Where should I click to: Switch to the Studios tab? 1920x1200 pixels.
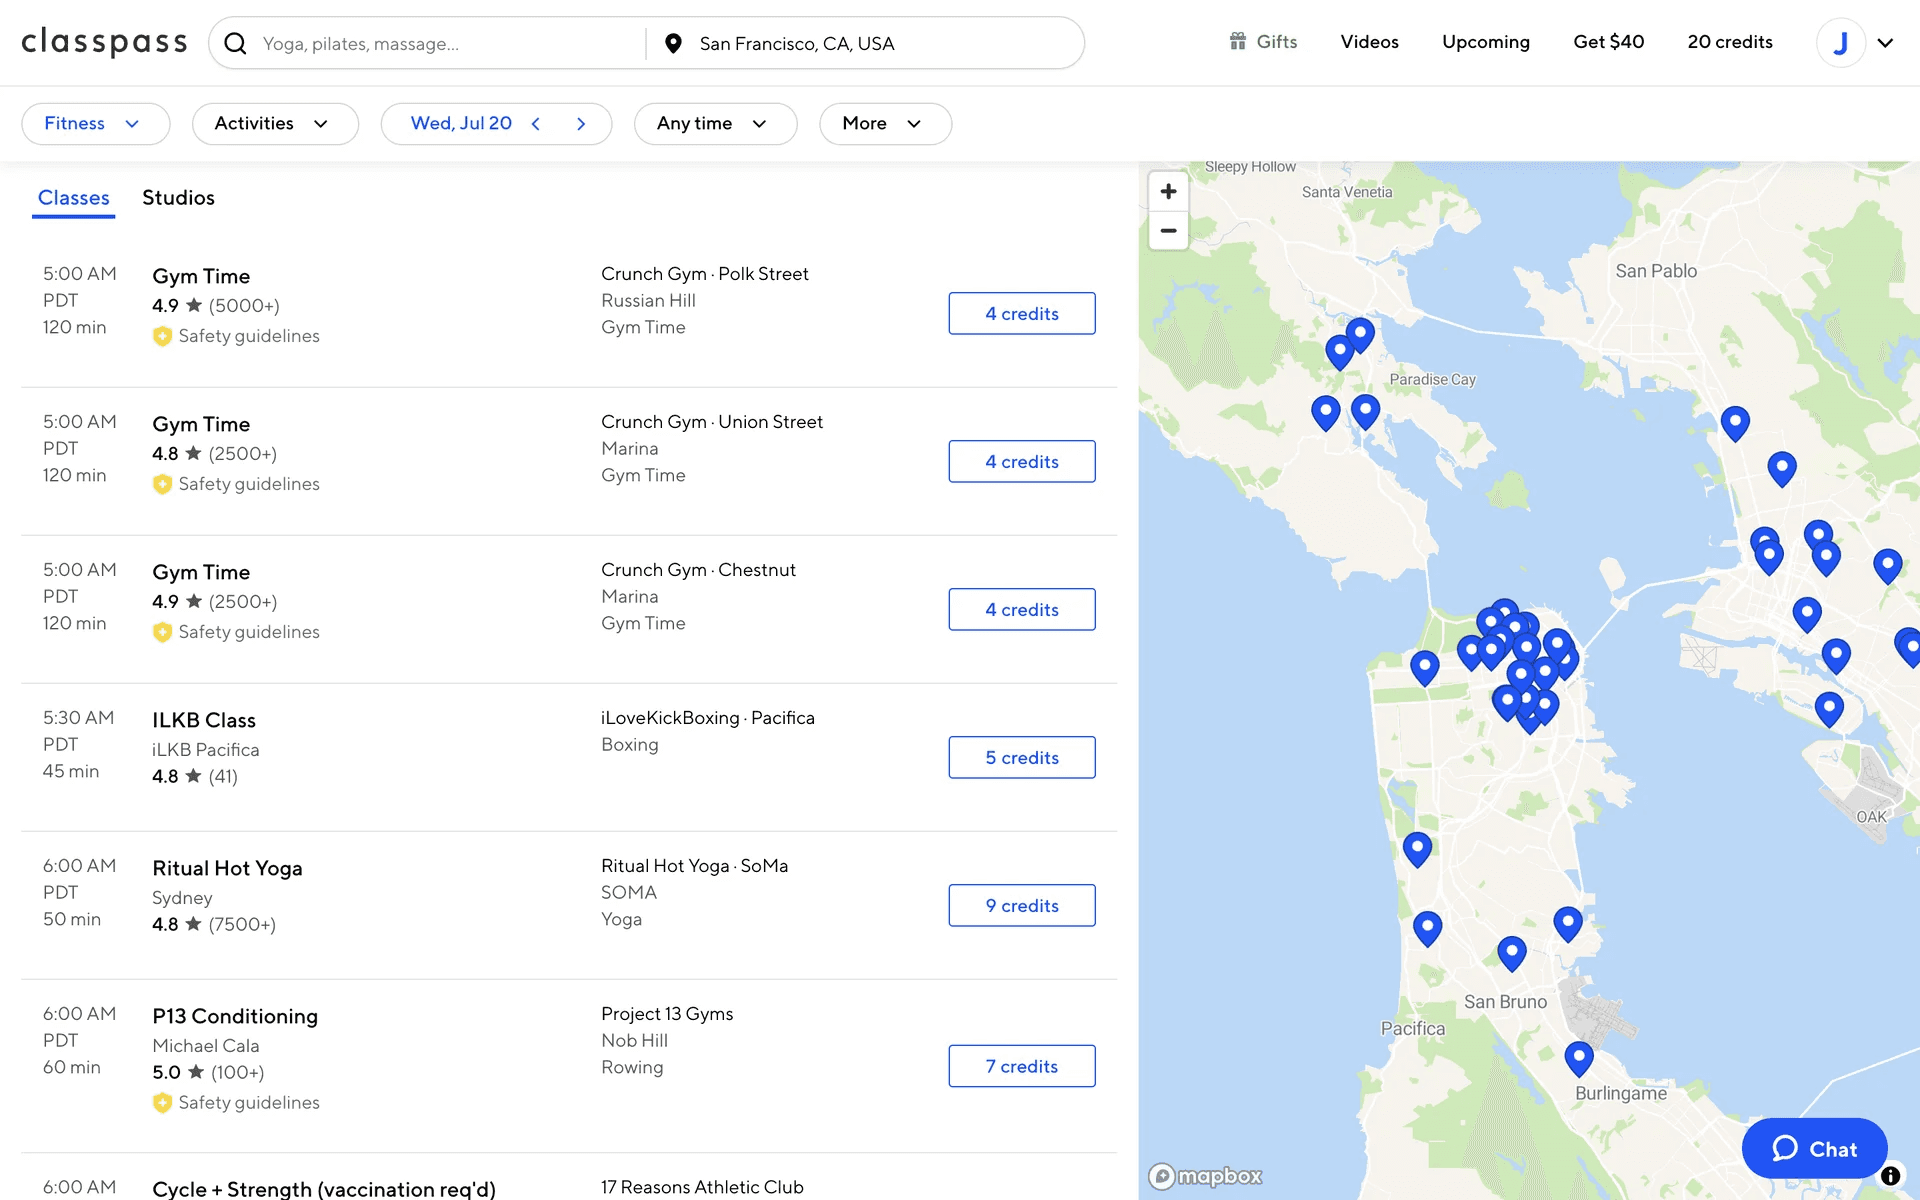(178, 198)
